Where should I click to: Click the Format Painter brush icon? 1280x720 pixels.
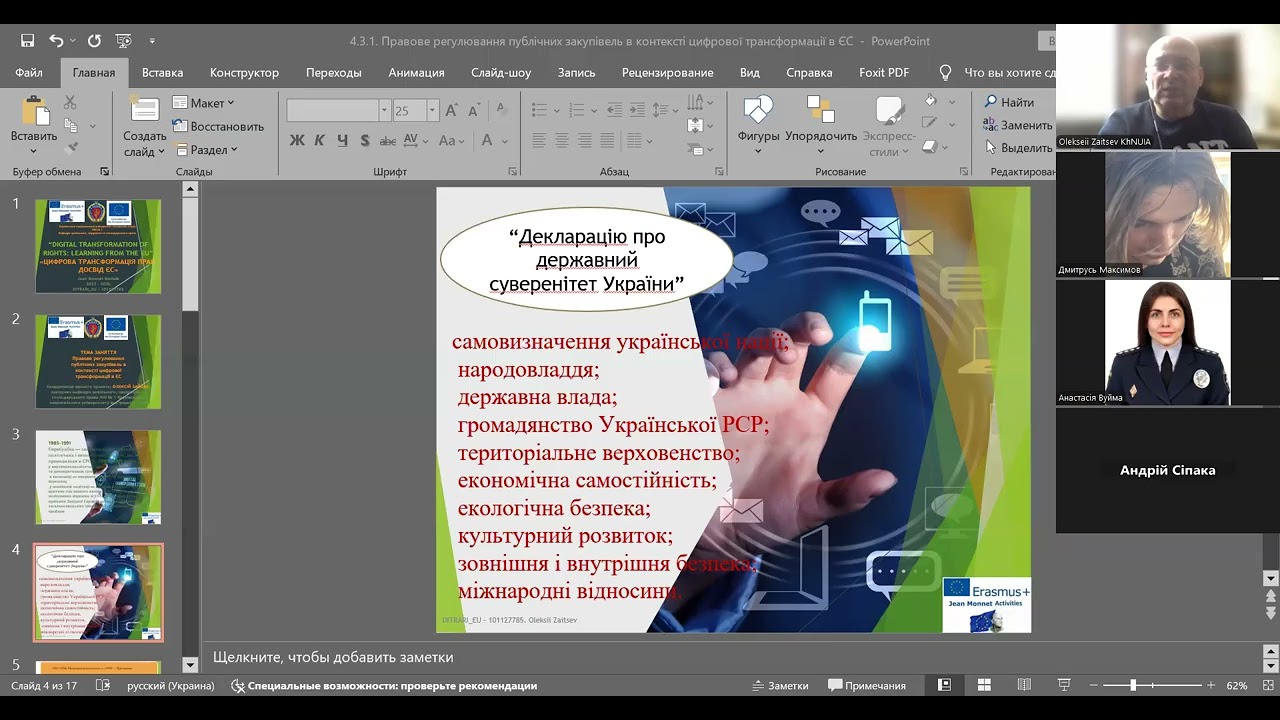coord(70,148)
